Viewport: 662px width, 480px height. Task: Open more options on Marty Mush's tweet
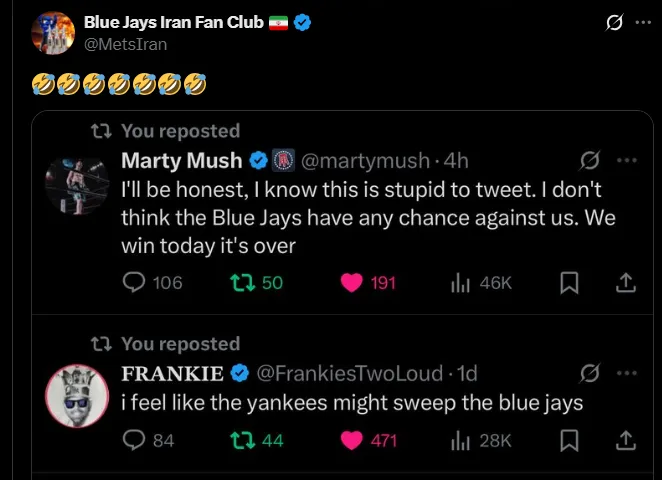click(627, 160)
